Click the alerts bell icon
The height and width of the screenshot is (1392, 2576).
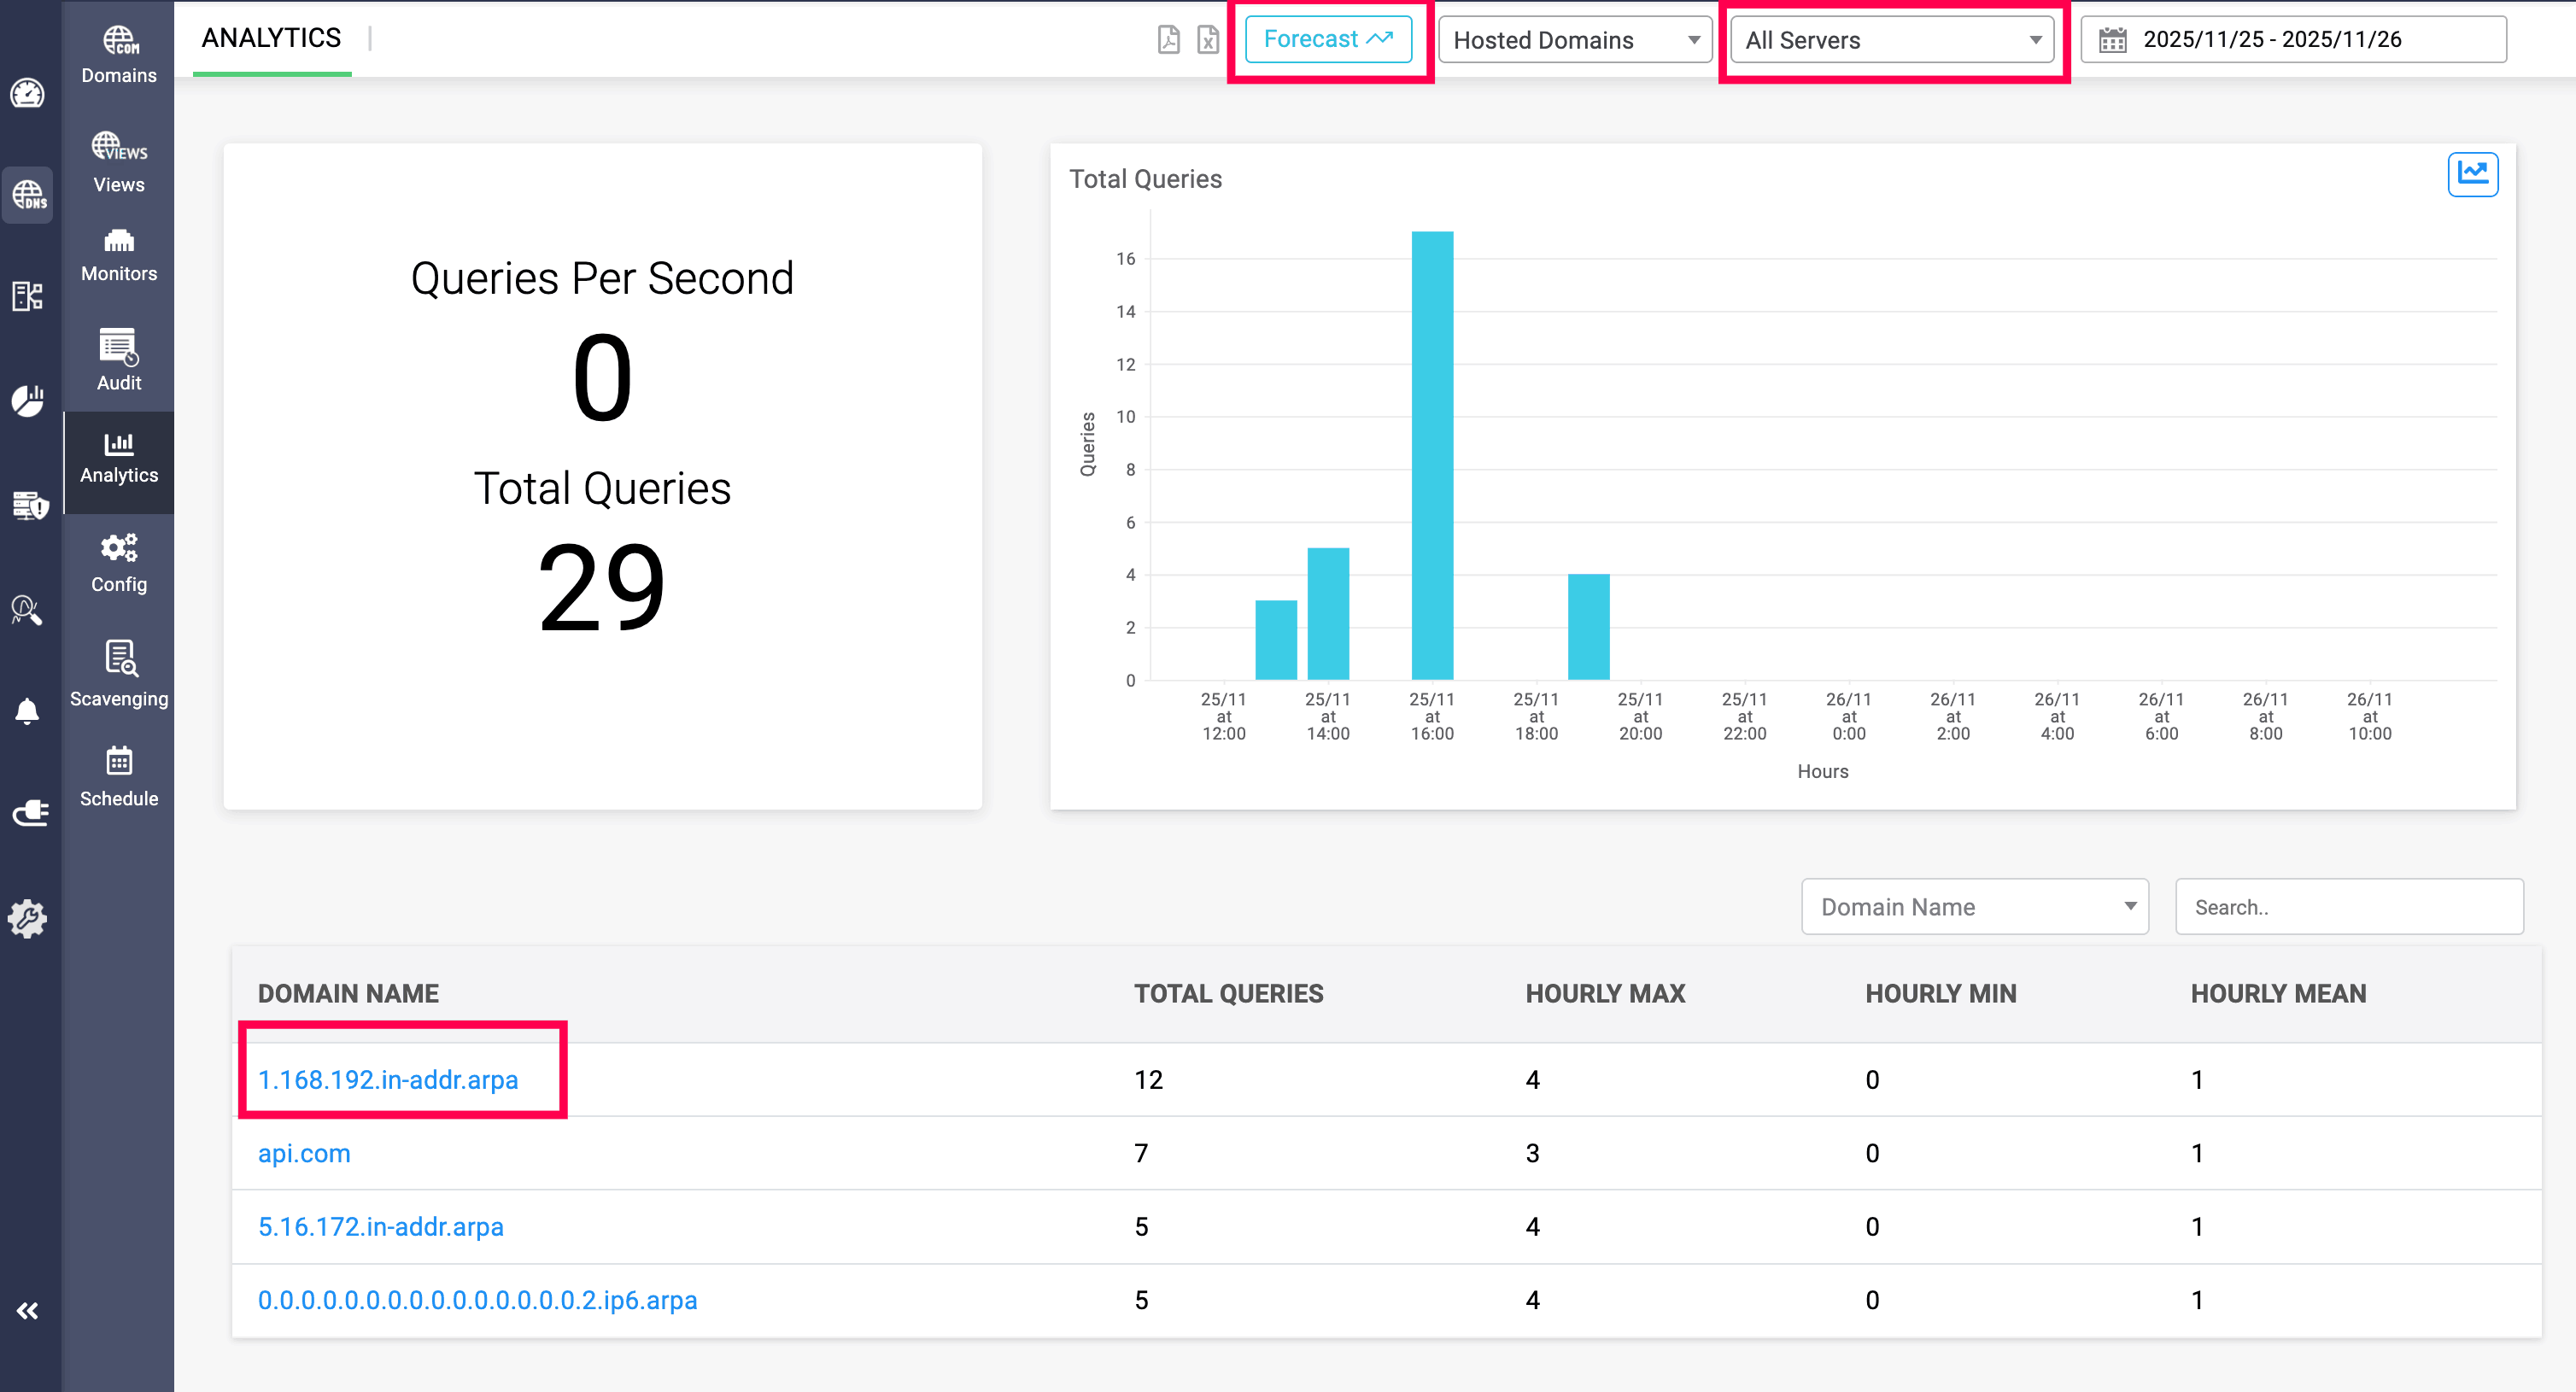click(27, 711)
